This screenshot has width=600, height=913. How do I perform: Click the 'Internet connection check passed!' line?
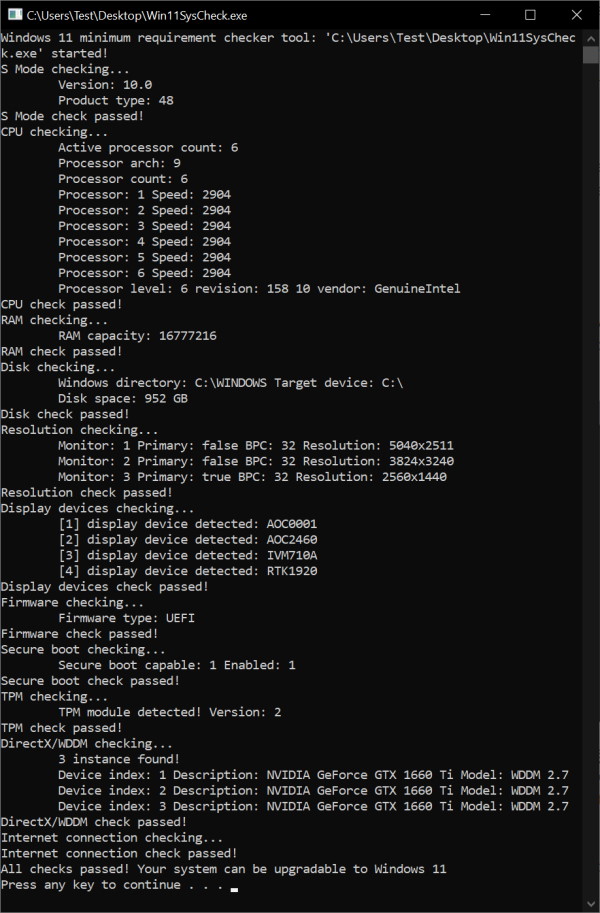click(119, 853)
